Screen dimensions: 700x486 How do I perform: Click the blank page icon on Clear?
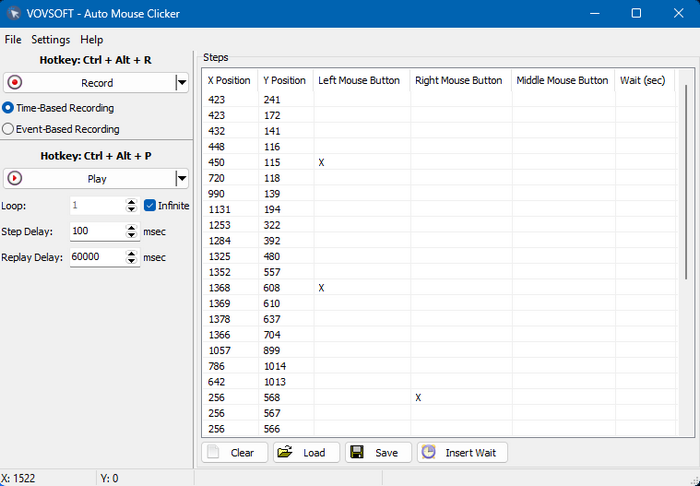pos(213,452)
